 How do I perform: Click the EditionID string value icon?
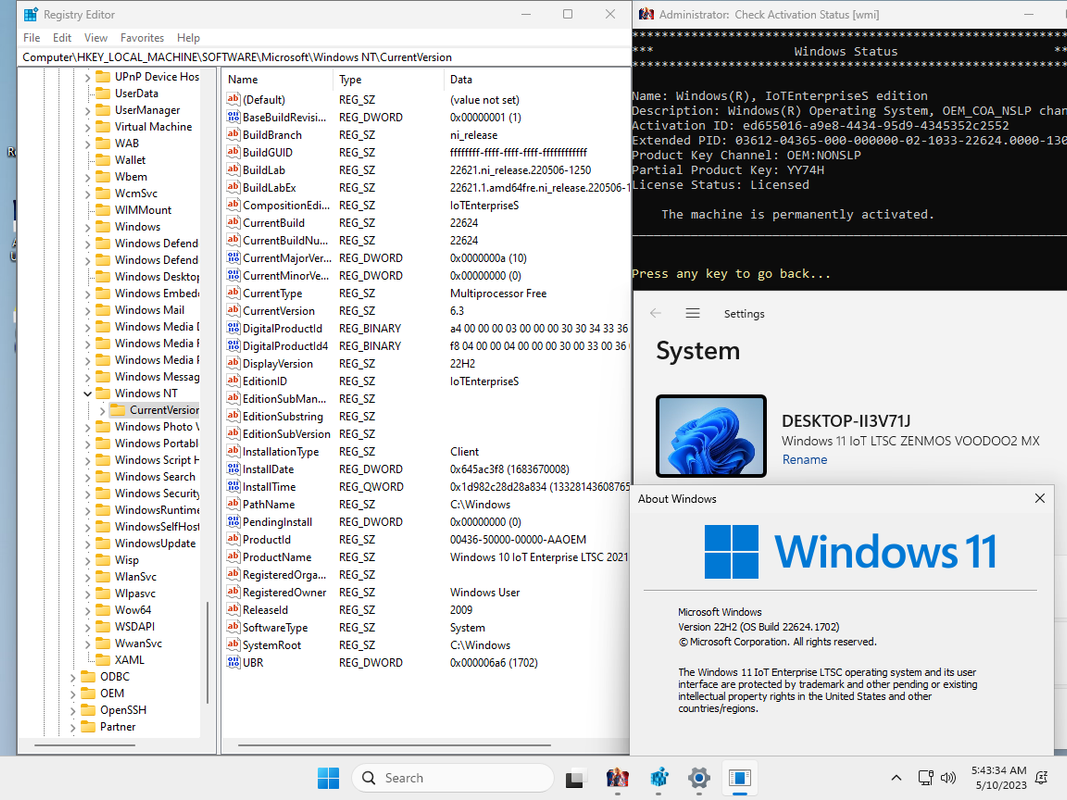pyautogui.click(x=233, y=381)
